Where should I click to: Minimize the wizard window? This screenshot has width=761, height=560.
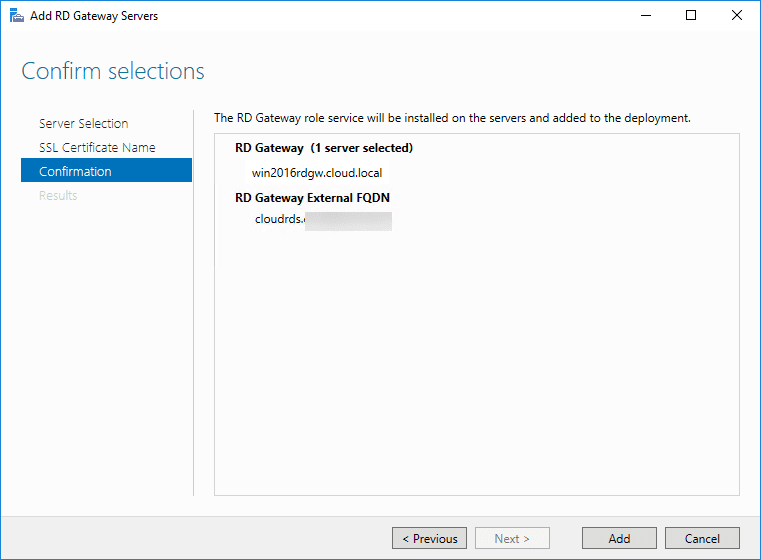pos(643,16)
